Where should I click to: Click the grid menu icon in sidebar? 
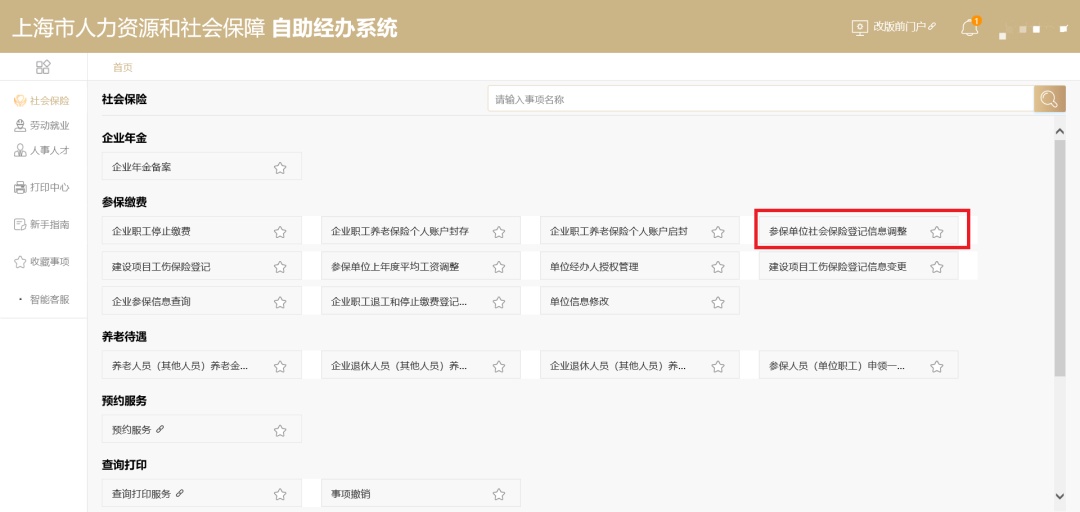click(x=43, y=67)
